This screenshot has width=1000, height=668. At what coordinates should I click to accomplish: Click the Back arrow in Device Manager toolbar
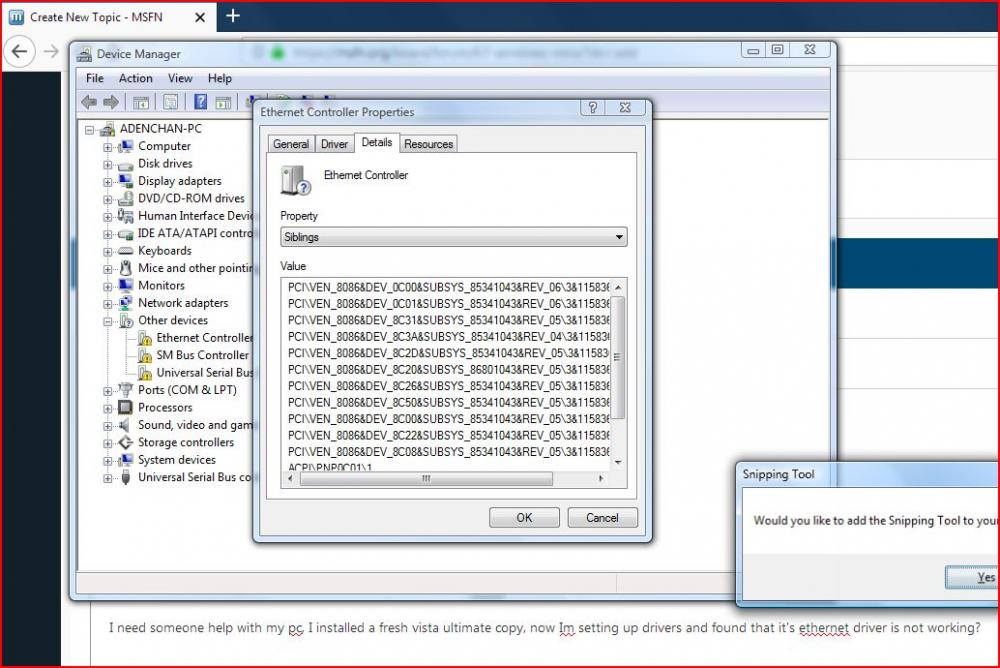coord(89,102)
